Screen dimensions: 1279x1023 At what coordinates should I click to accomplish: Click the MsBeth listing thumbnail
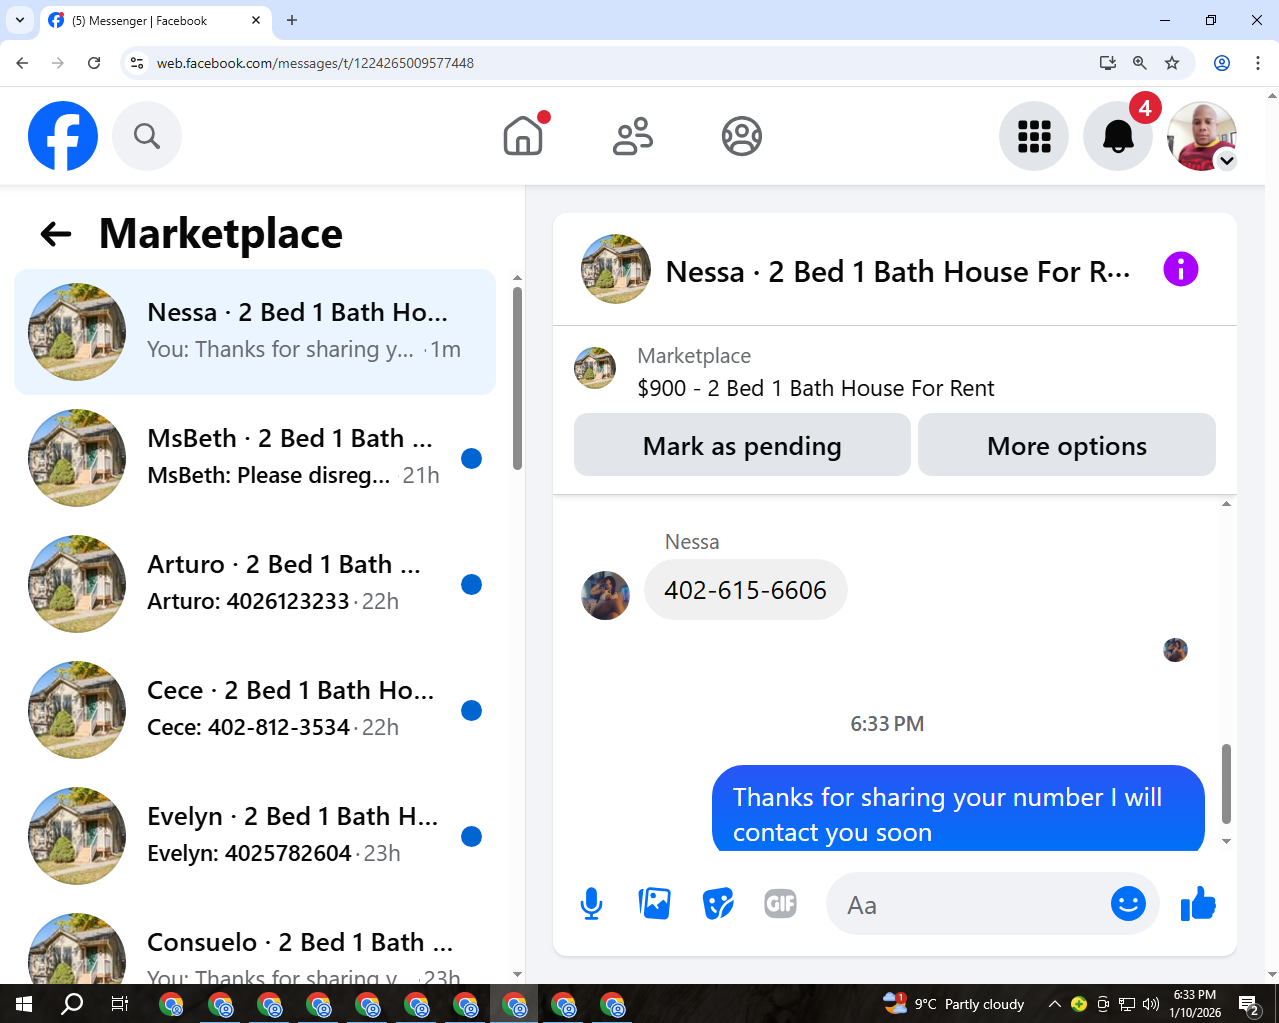(x=77, y=458)
